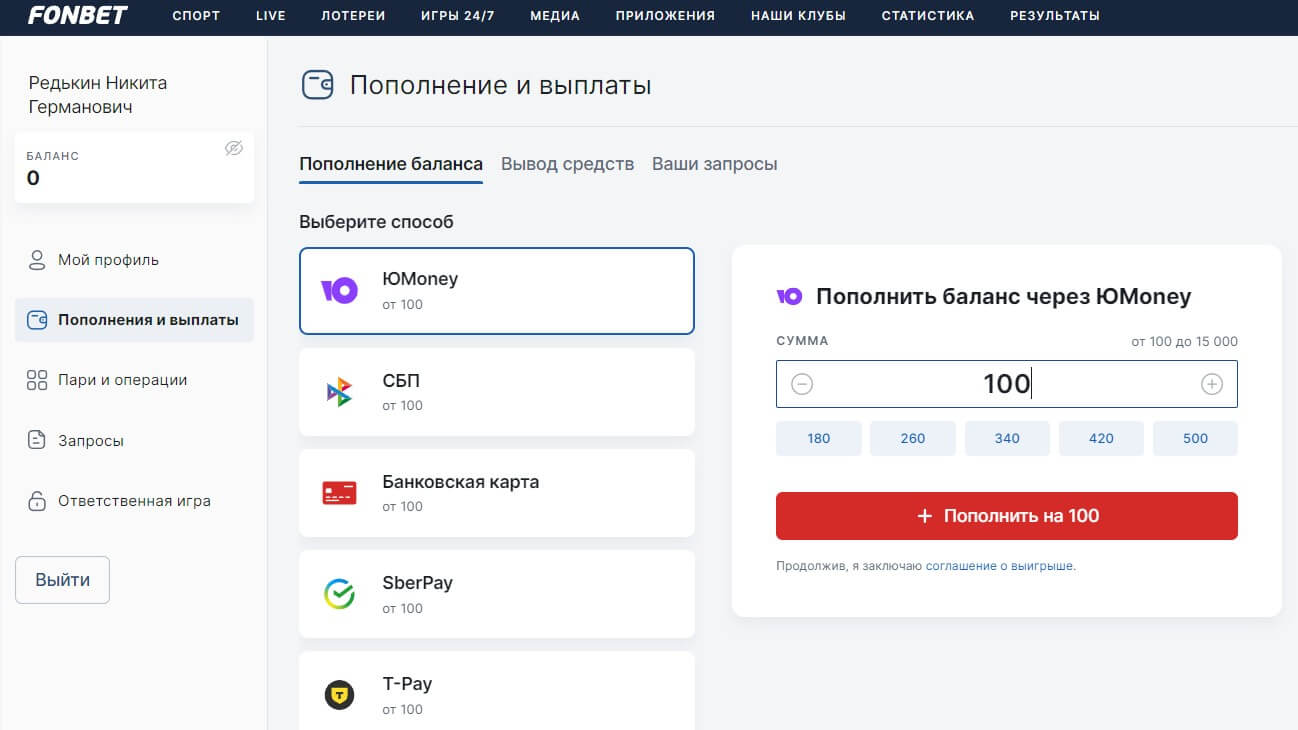Click the Пополнение и выплаты heading
The height and width of the screenshot is (730, 1298).
point(500,85)
